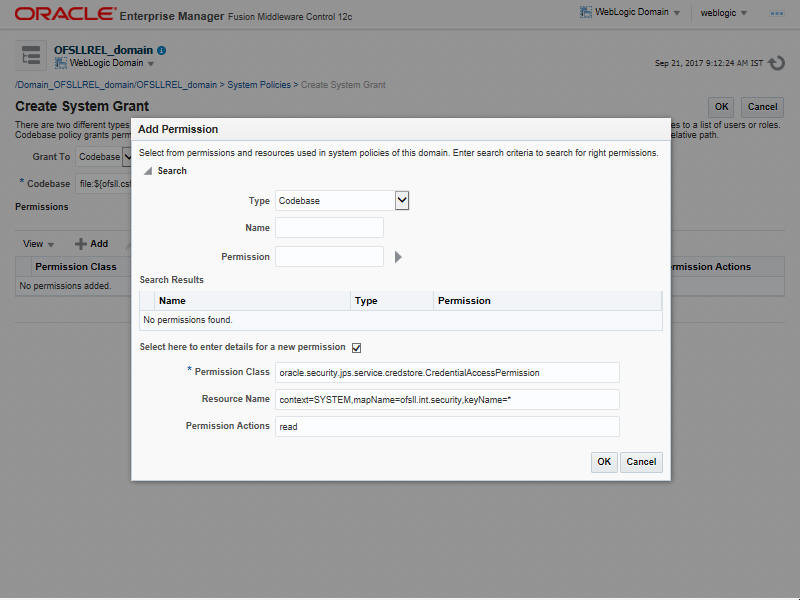This screenshot has width=800, height=600.
Task: Click the Permission Actions field containing read
Action: (447, 427)
